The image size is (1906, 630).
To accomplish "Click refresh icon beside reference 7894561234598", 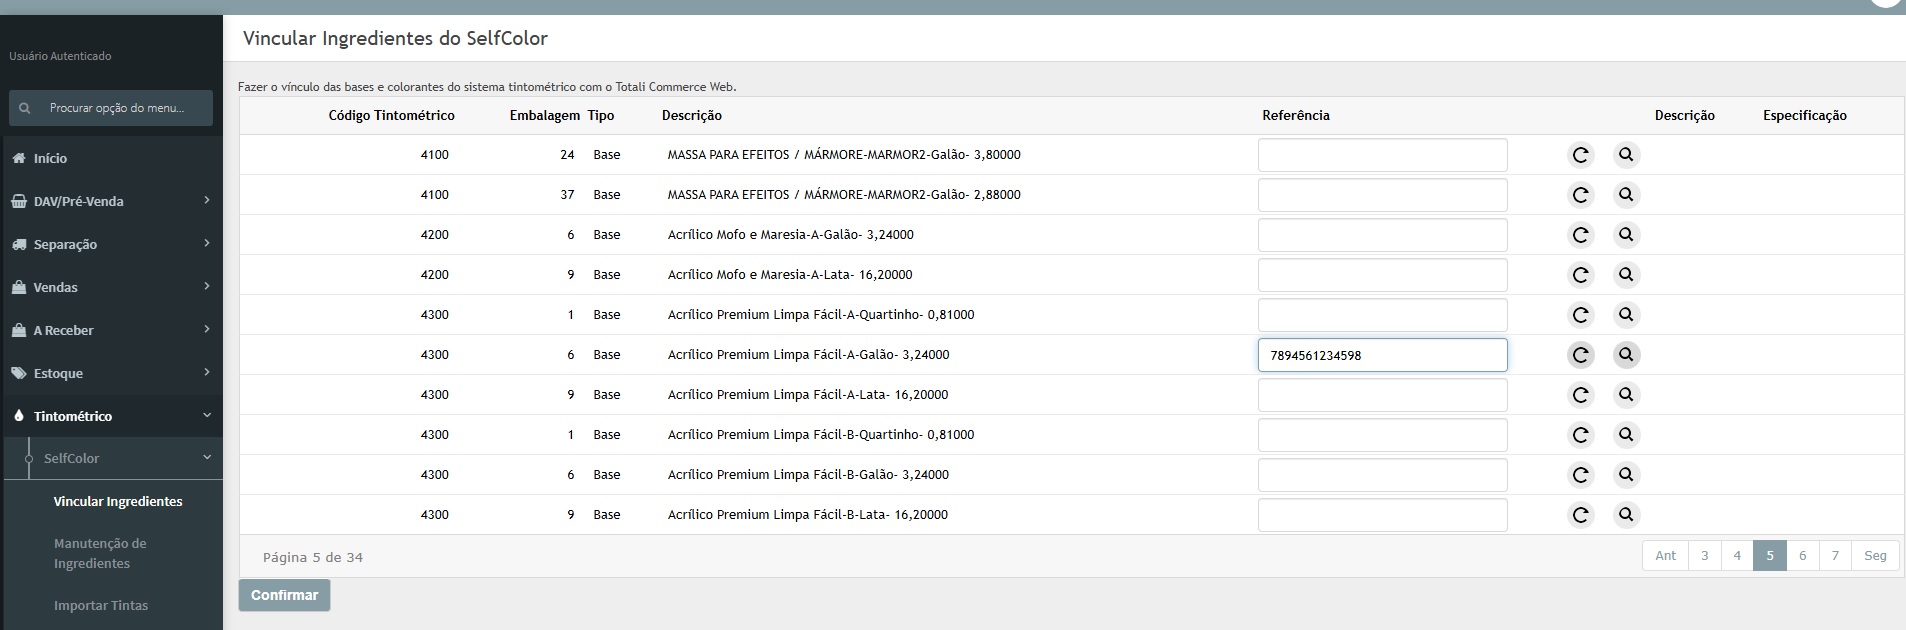I will 1580,355.
